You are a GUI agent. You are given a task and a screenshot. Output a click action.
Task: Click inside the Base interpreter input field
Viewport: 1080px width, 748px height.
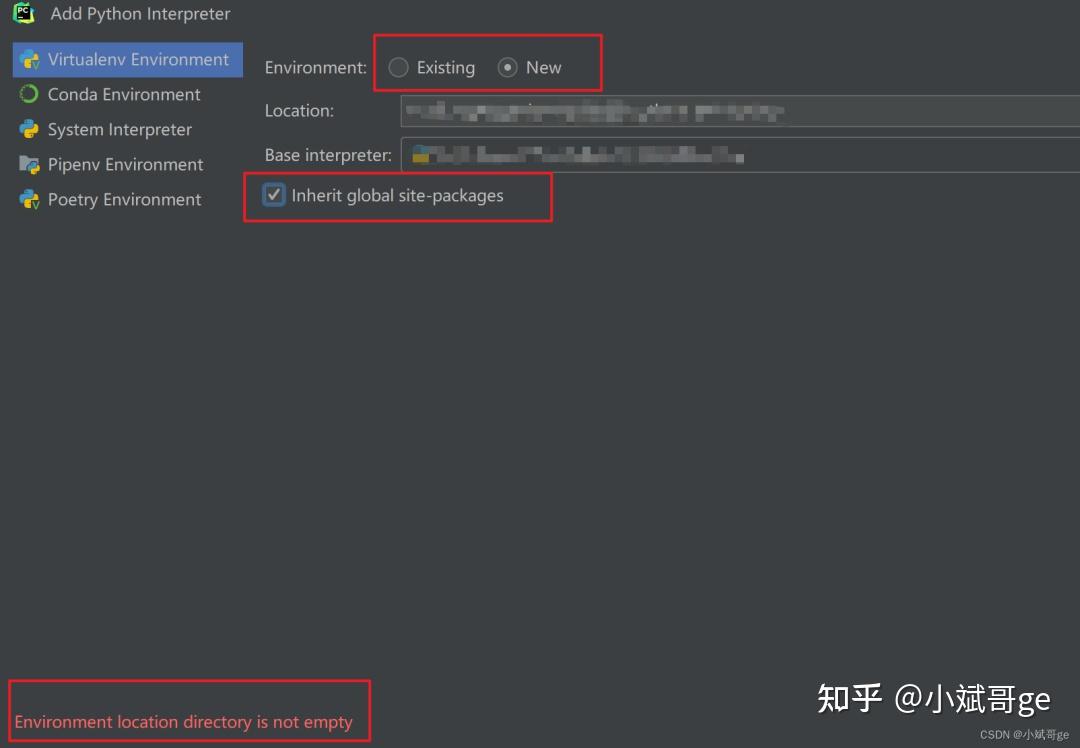pos(700,156)
